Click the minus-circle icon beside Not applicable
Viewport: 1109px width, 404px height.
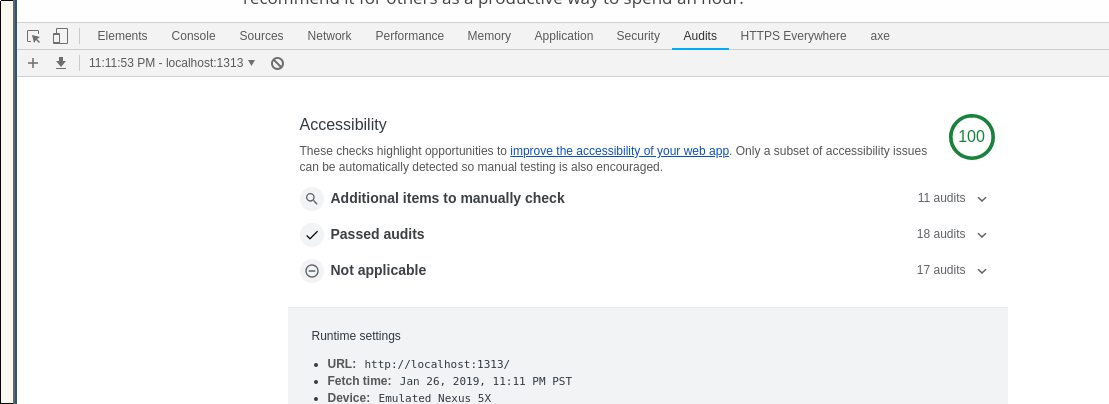(x=312, y=271)
